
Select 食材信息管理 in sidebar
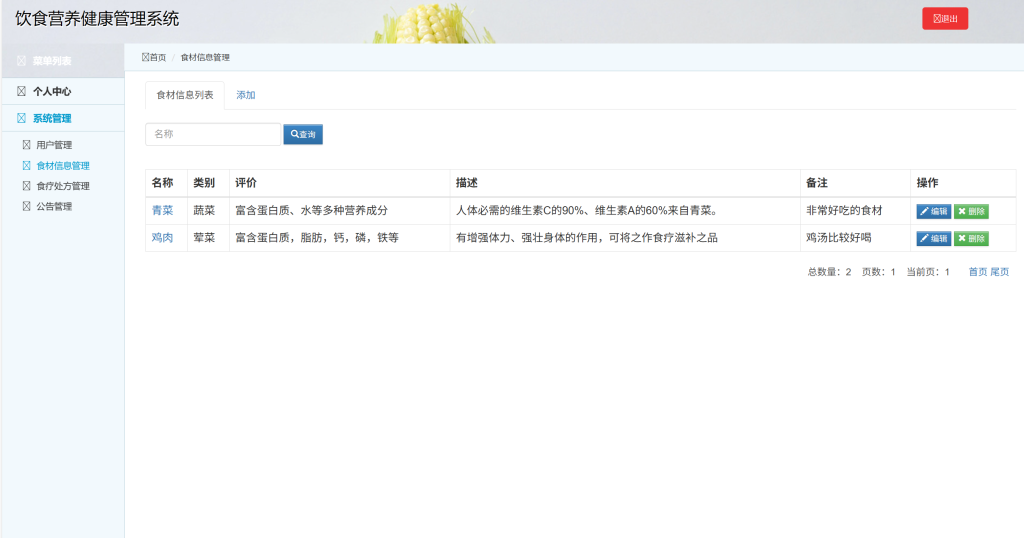tap(63, 166)
